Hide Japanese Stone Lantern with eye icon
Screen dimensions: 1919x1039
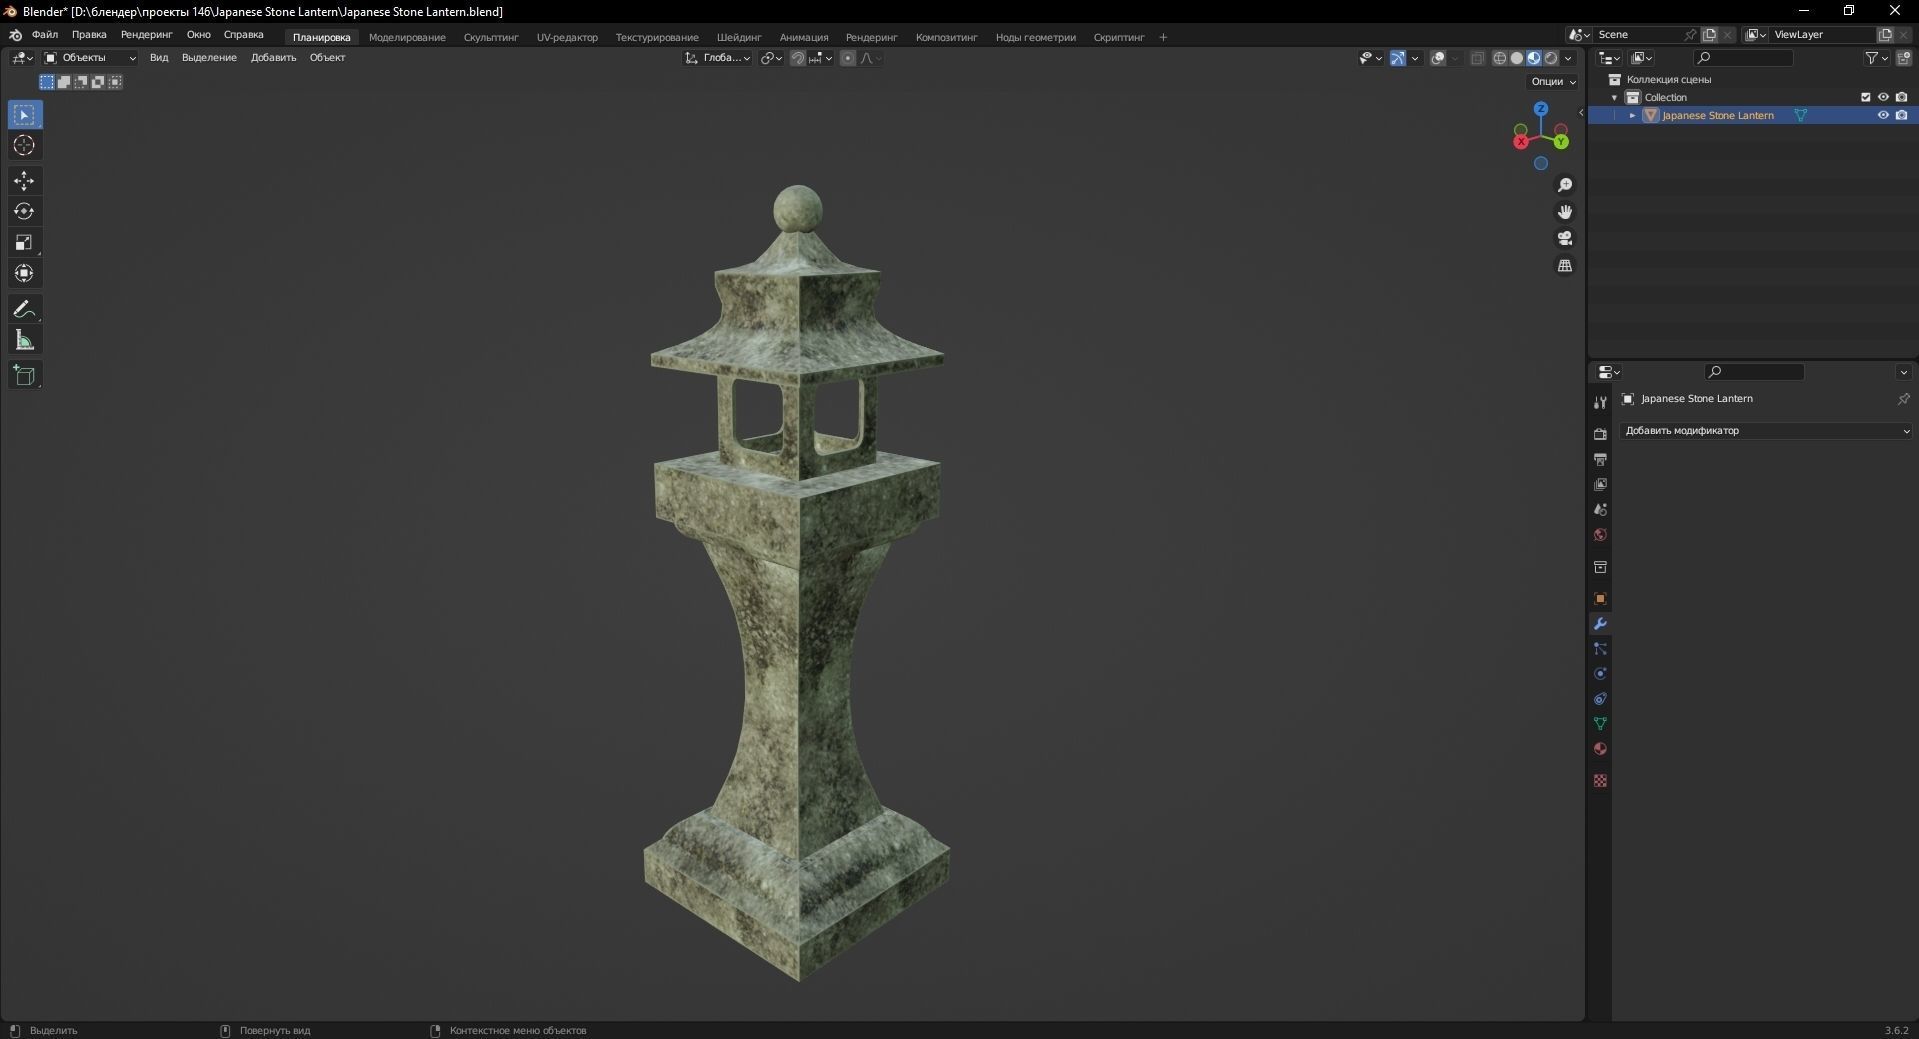click(1883, 115)
